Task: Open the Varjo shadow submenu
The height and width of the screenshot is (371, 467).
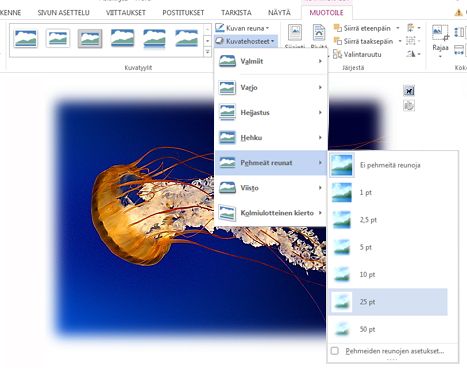Action: pyautogui.click(x=271, y=87)
